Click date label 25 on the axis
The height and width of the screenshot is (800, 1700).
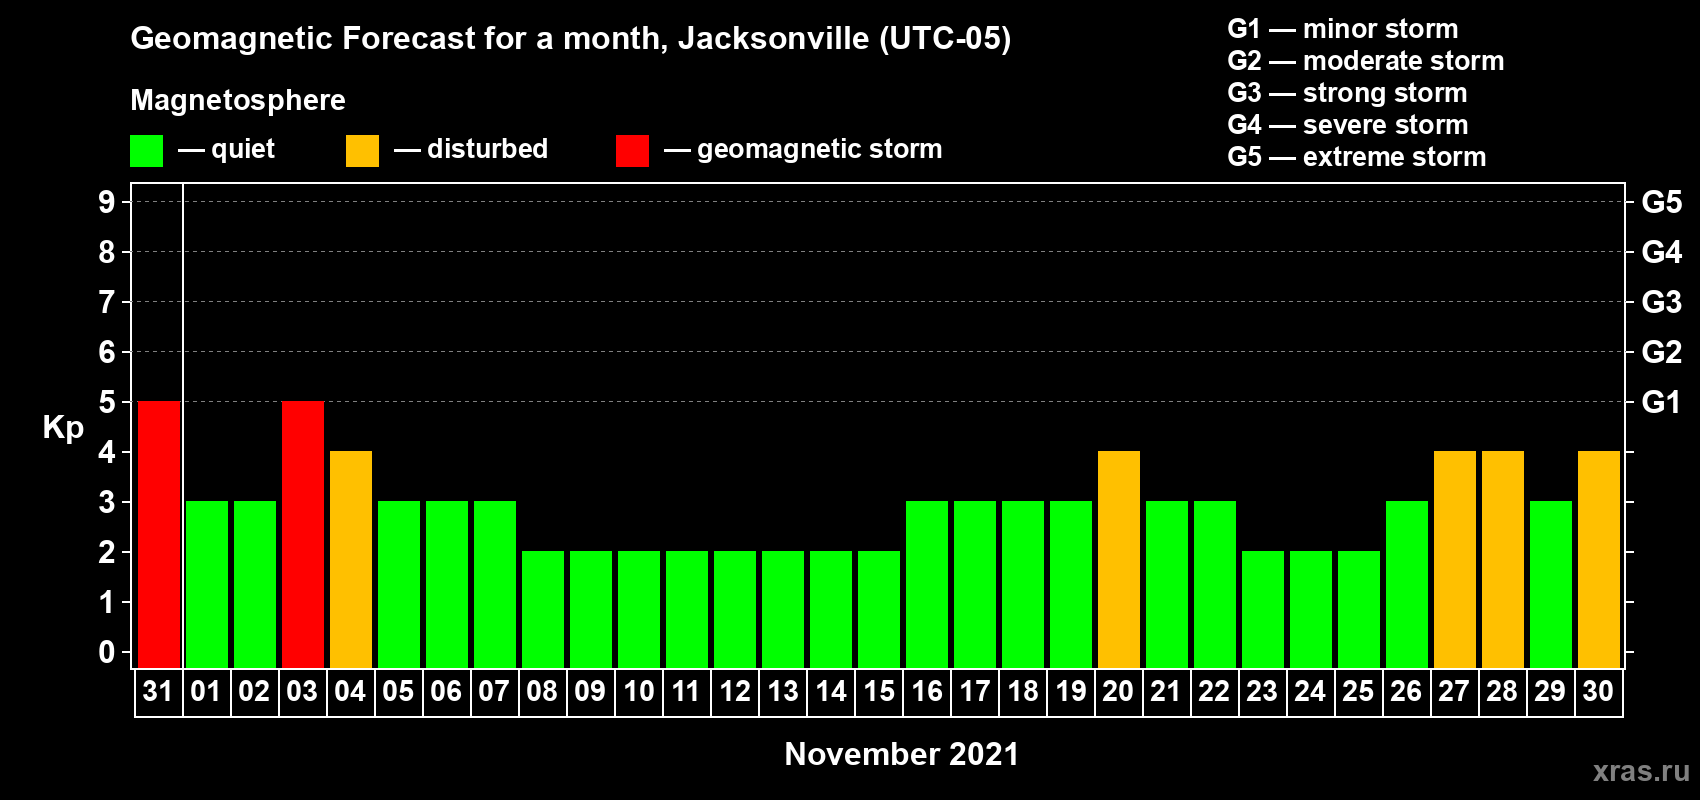[1358, 691]
